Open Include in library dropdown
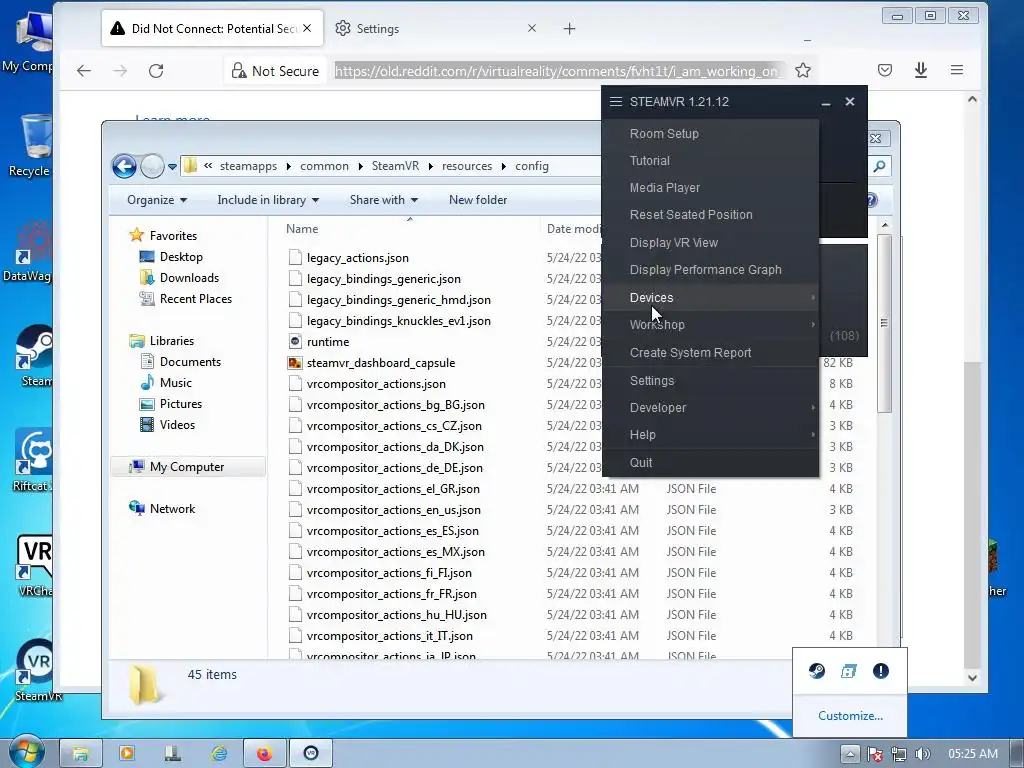The image size is (1024, 768). tap(268, 200)
